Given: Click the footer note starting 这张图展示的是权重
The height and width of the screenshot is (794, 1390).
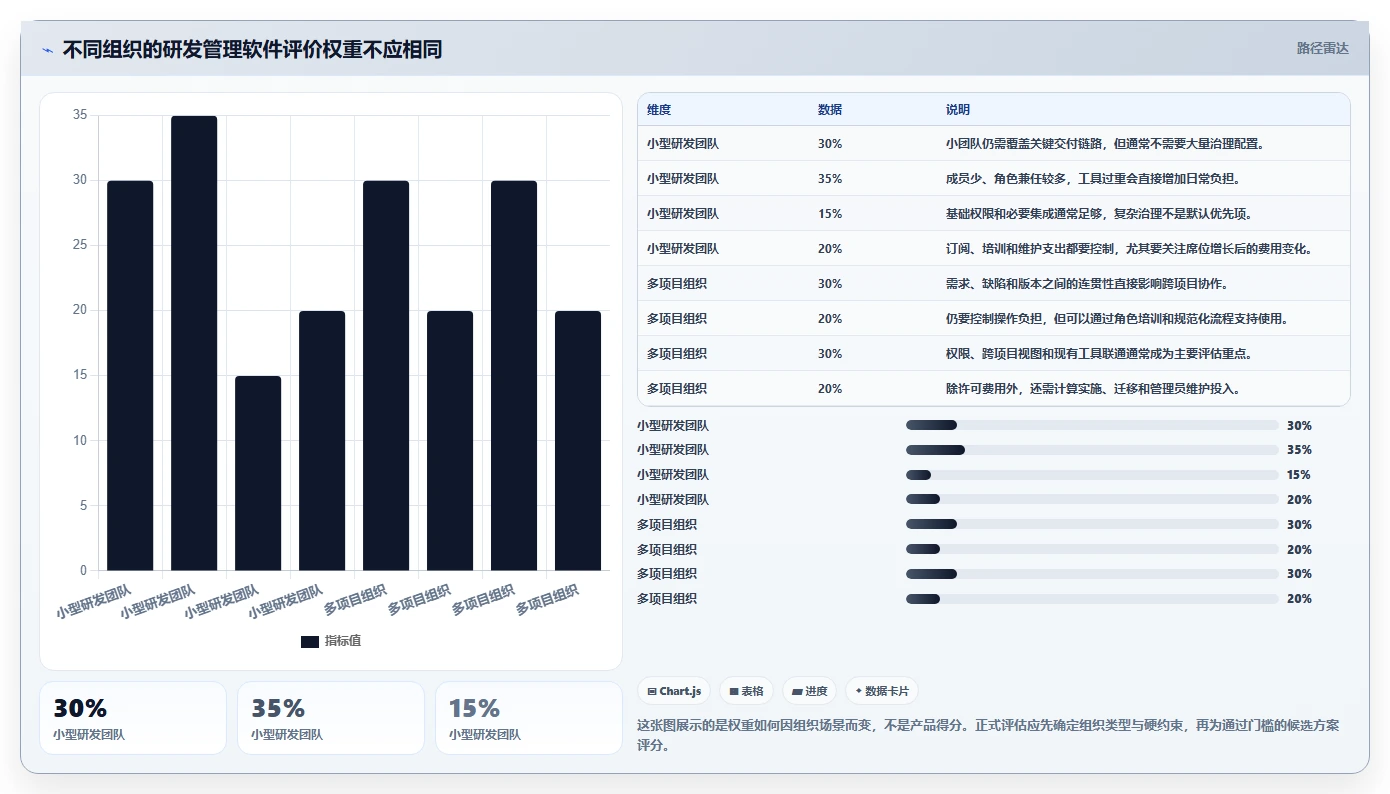Looking at the screenshot, I should pyautogui.click(x=987, y=735).
